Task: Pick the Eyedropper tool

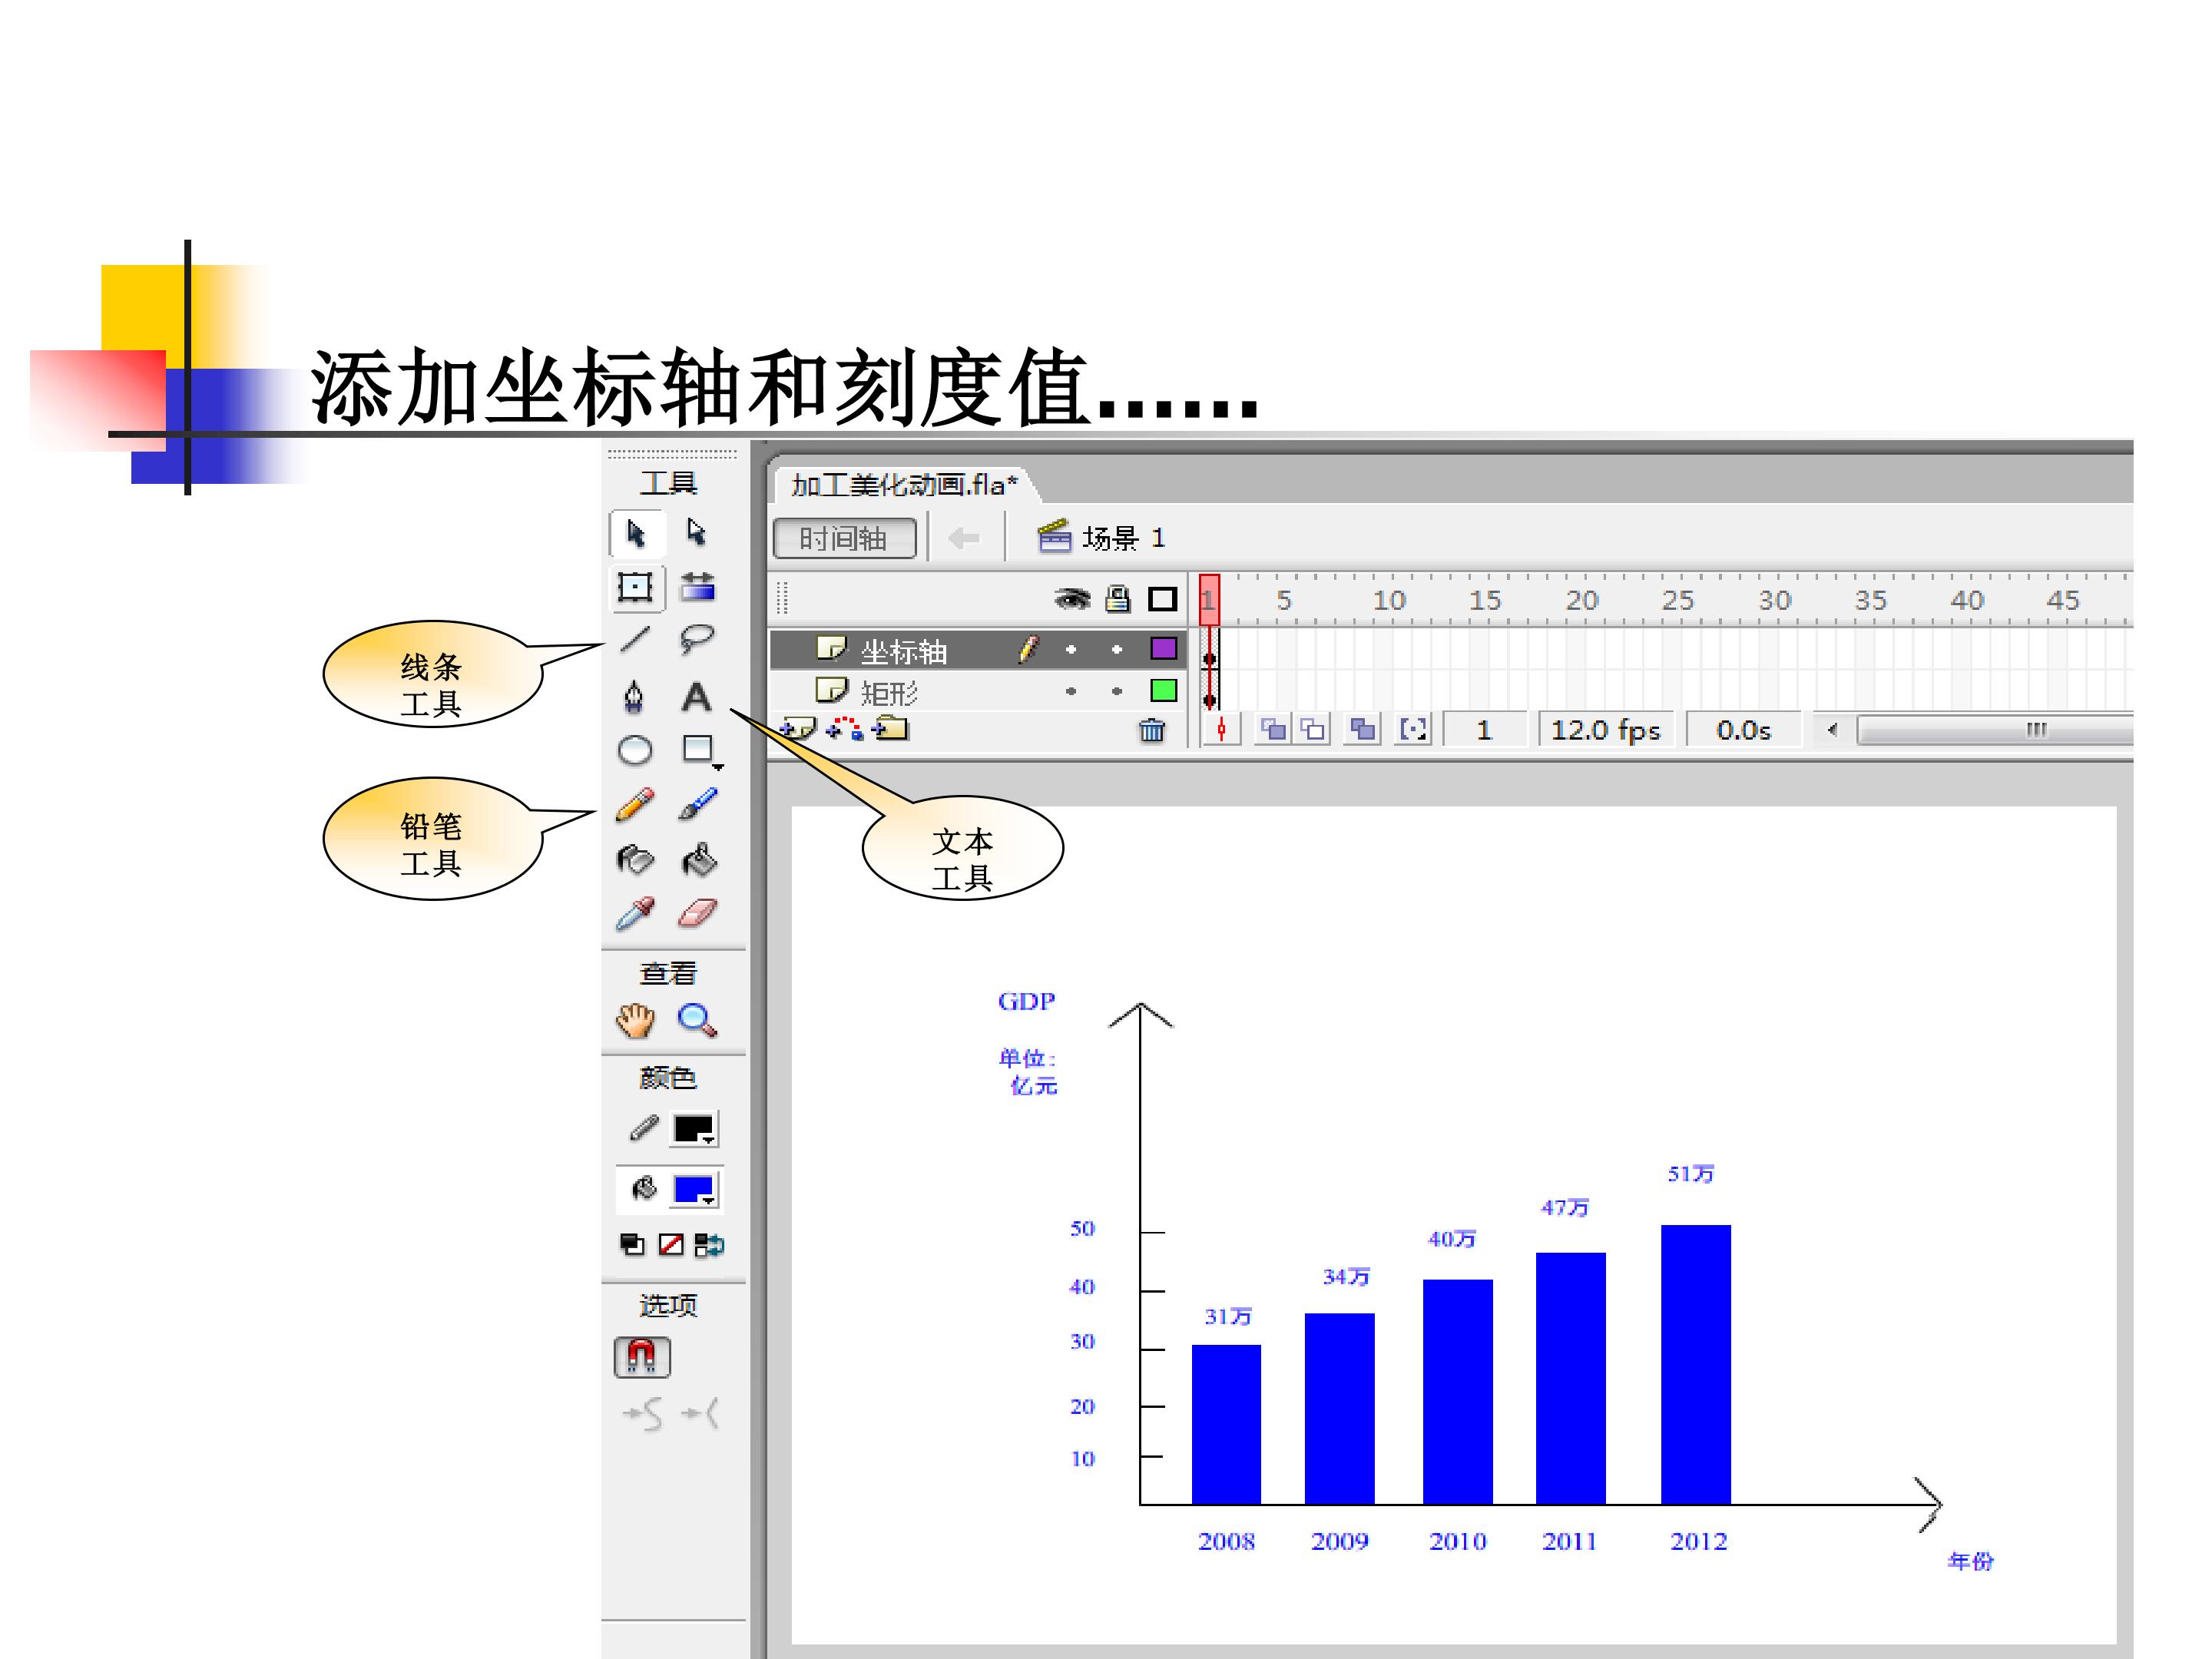Action: (635, 913)
